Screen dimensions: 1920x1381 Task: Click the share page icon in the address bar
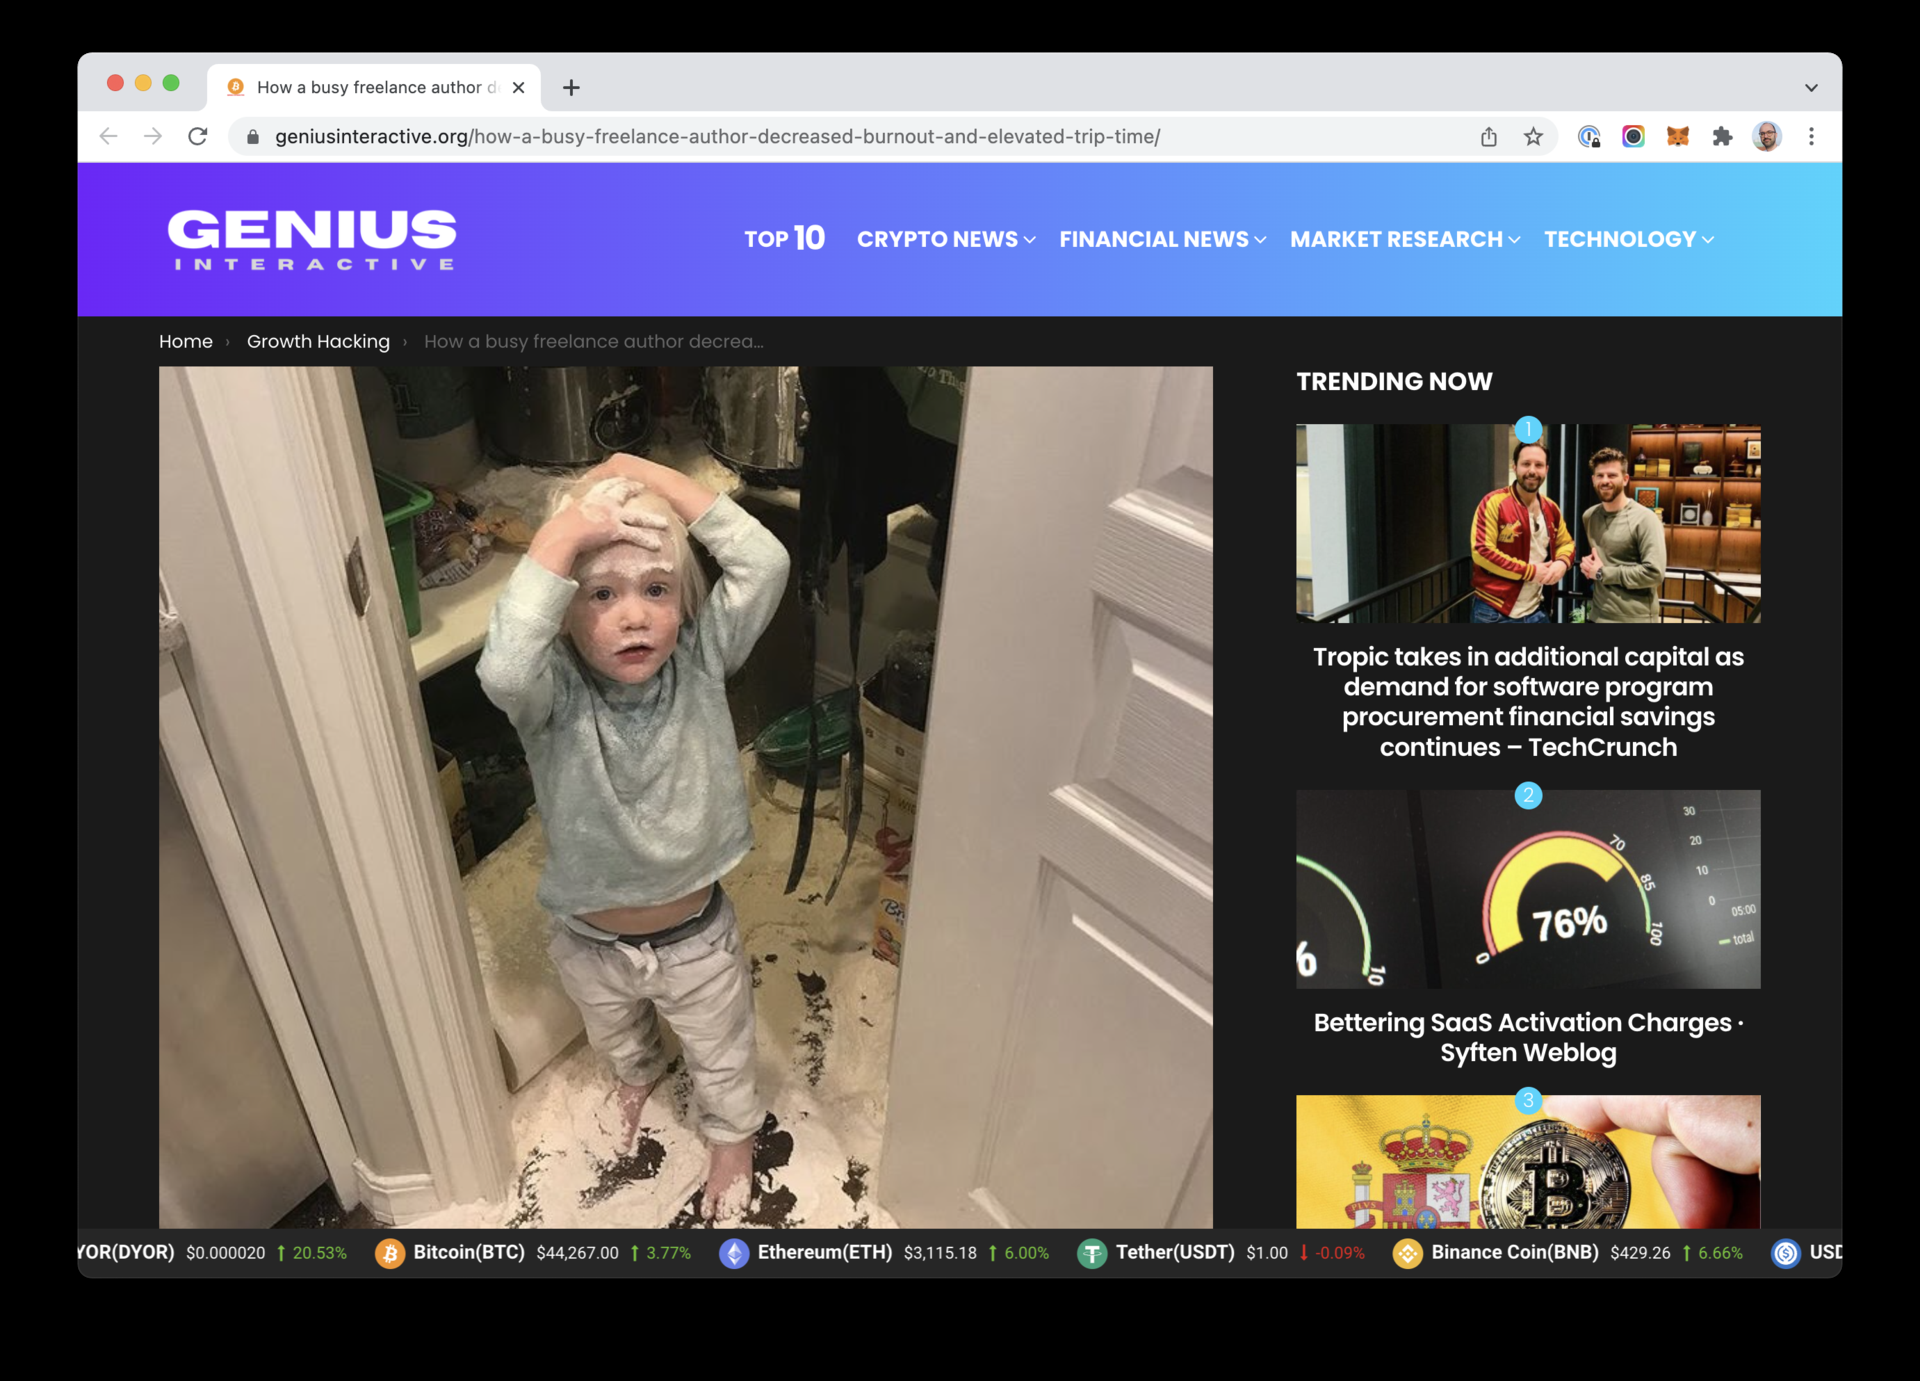[1488, 137]
